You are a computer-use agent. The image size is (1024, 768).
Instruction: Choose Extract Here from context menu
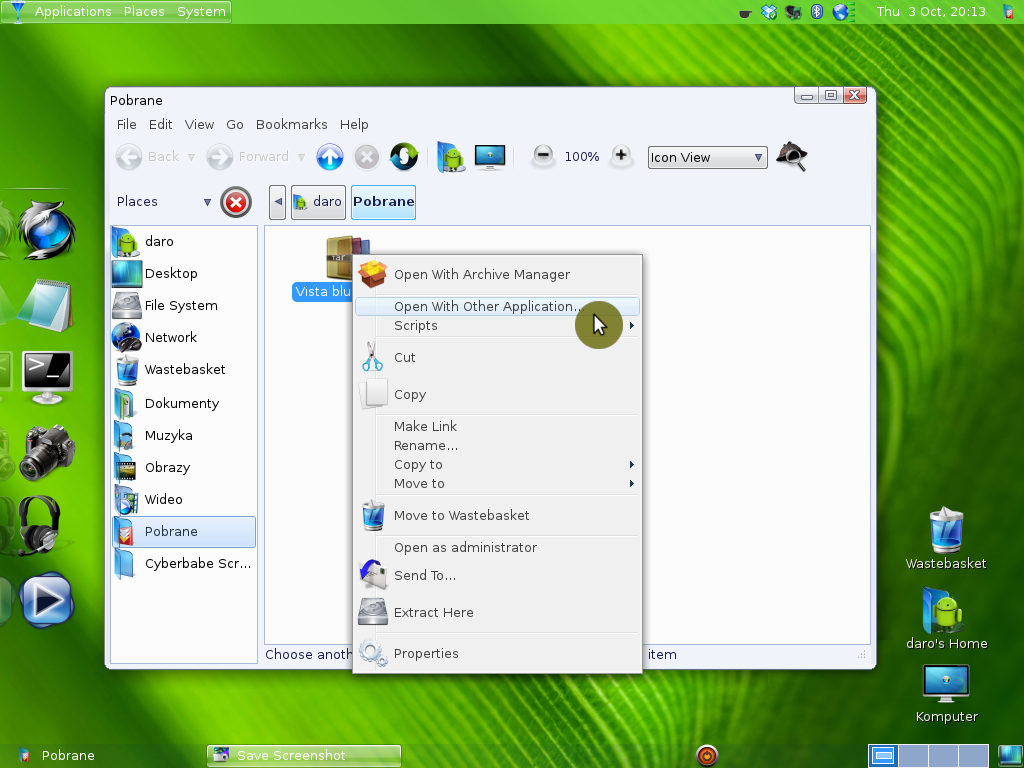click(433, 613)
